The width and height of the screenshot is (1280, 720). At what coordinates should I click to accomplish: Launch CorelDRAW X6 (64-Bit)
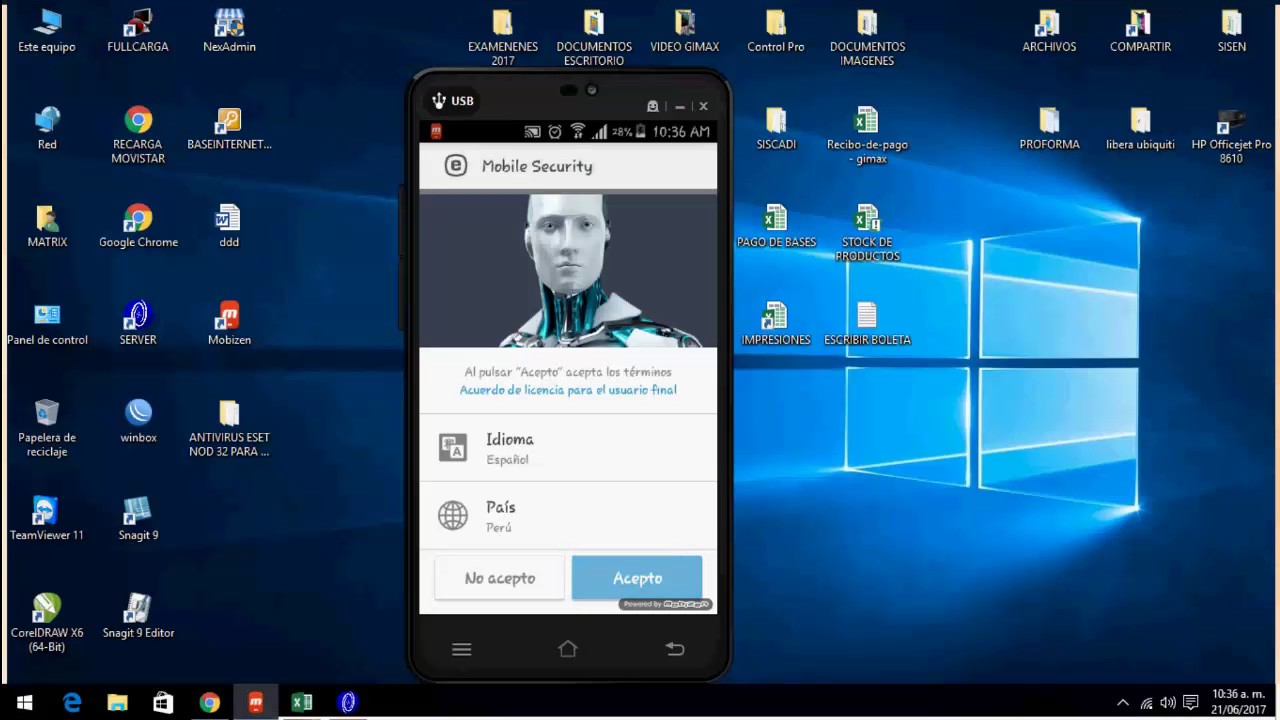pyautogui.click(x=47, y=624)
